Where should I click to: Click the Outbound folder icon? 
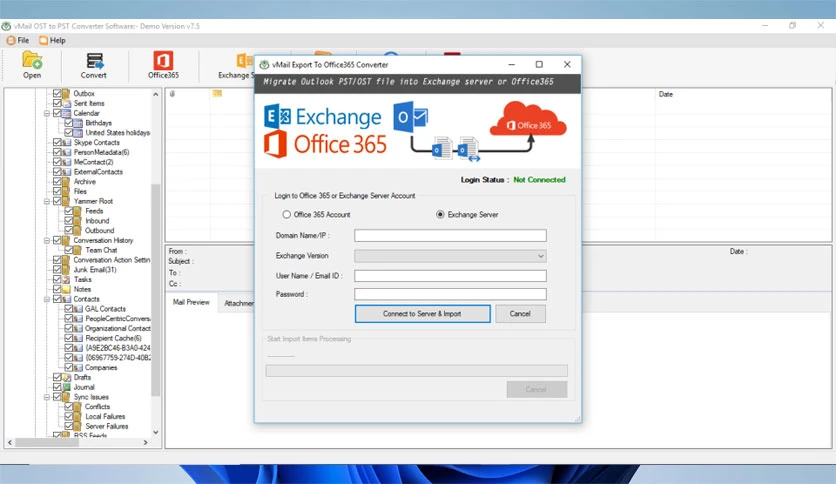tap(78, 230)
